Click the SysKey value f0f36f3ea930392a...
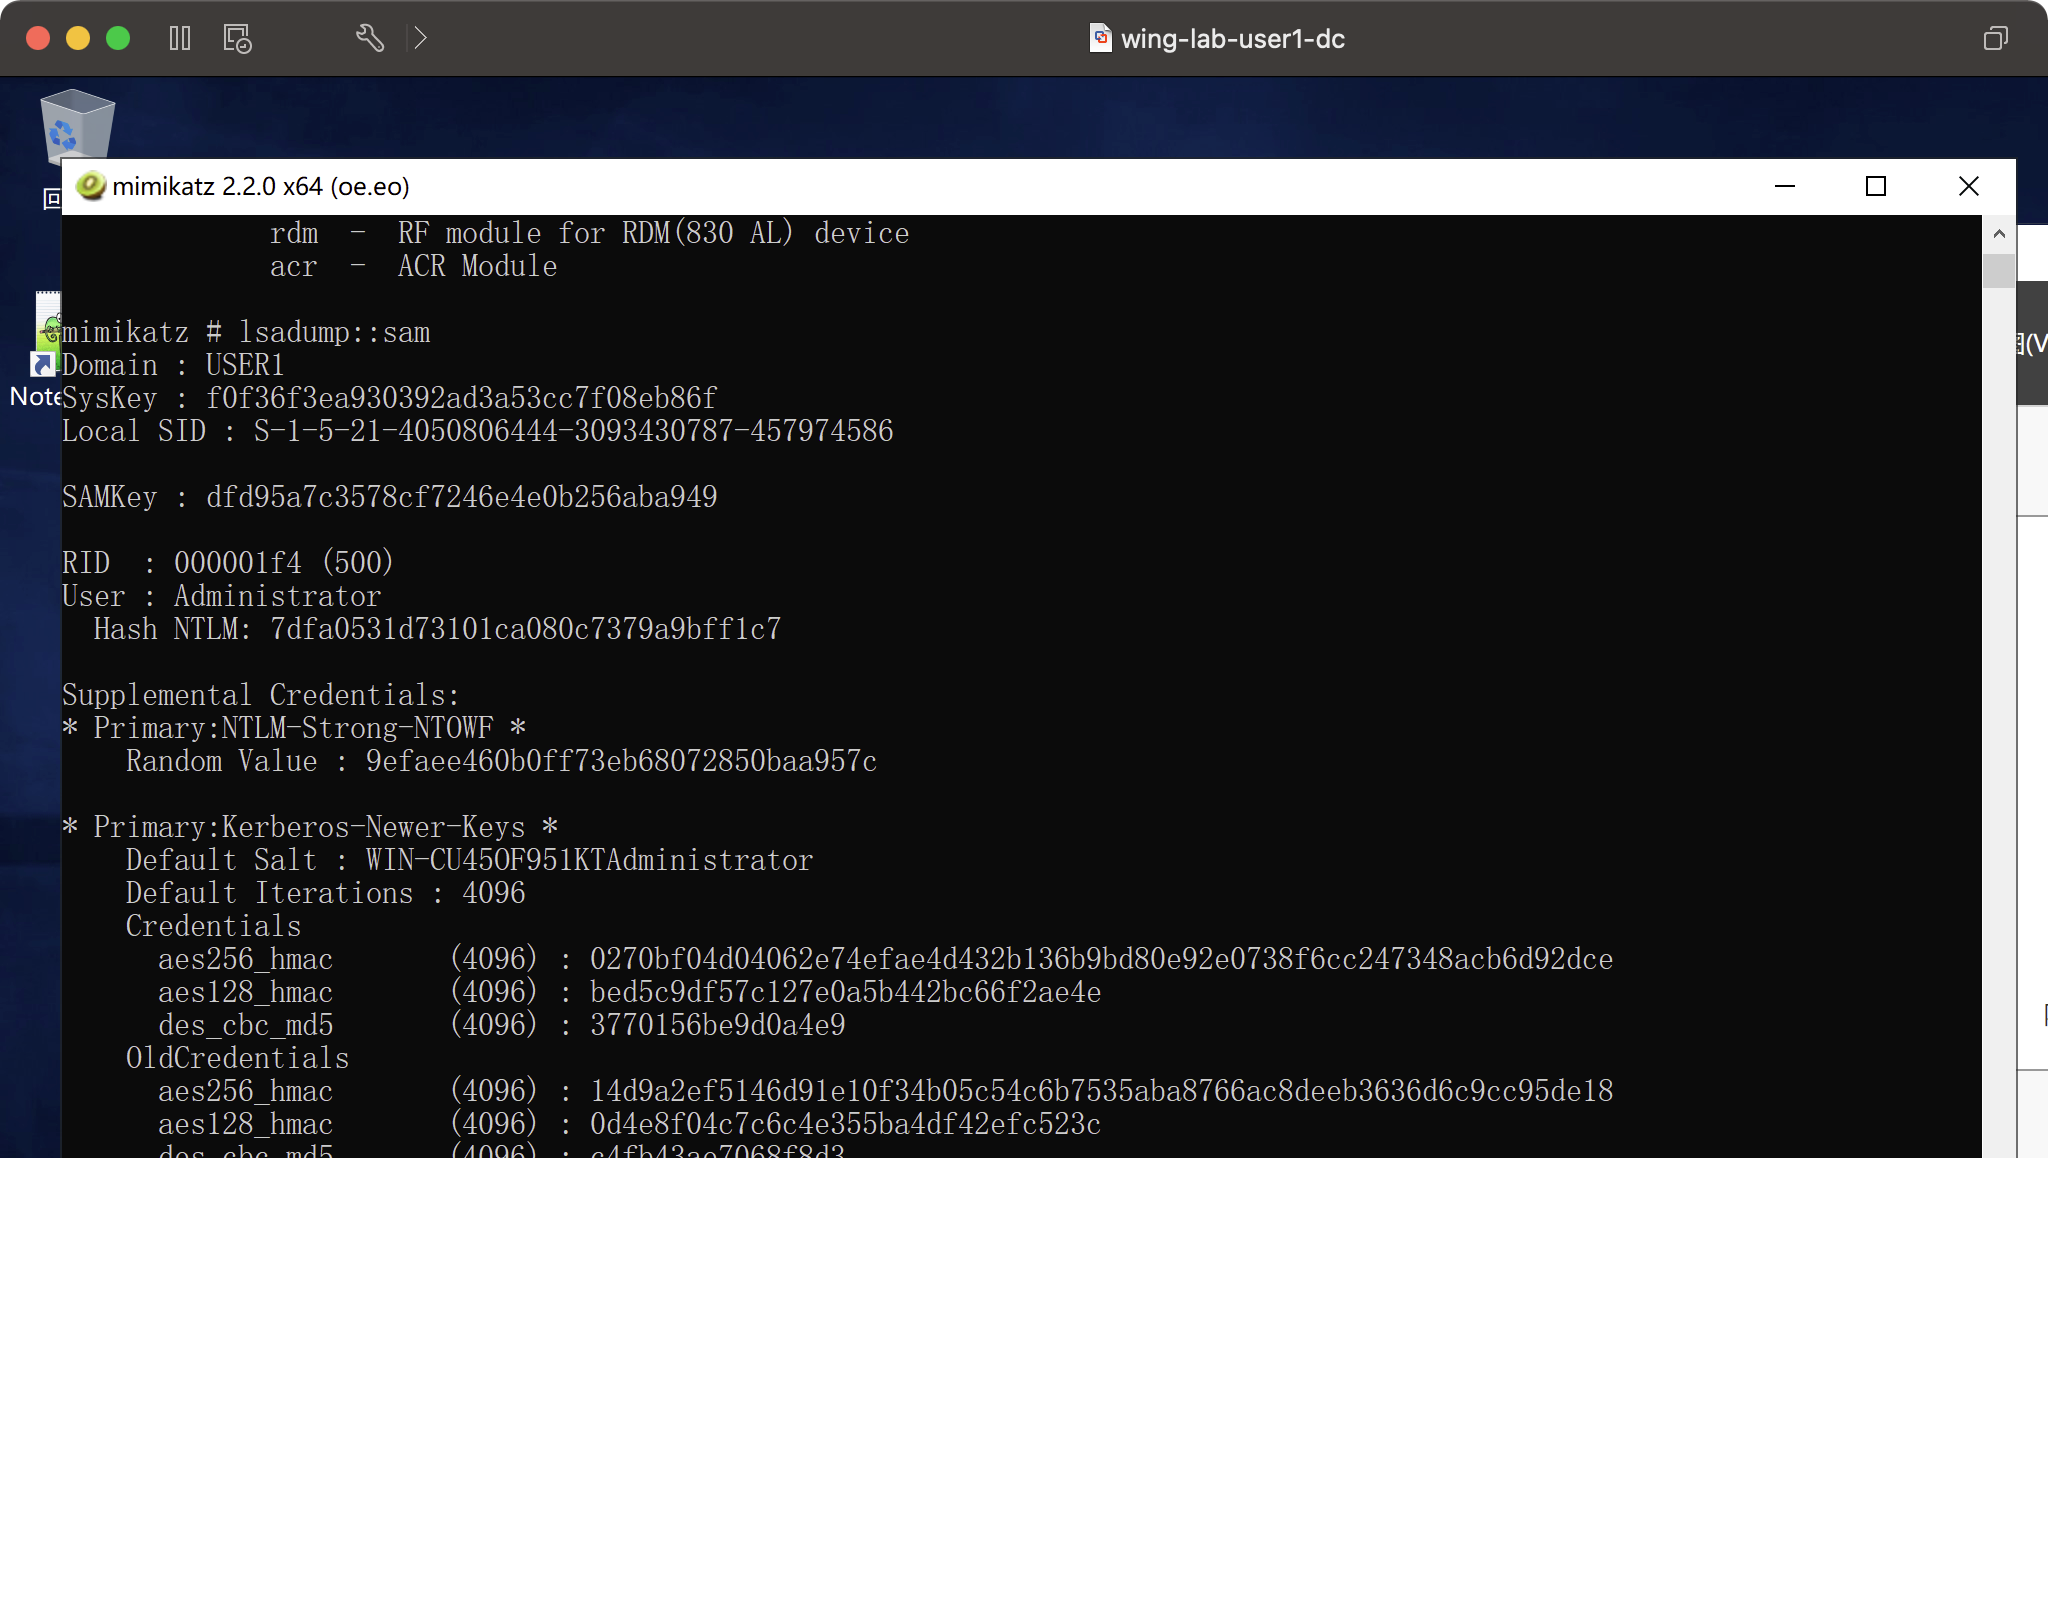 [x=462, y=398]
